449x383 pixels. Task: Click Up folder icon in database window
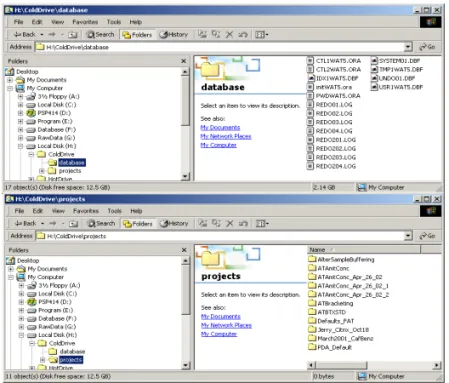tap(73, 34)
